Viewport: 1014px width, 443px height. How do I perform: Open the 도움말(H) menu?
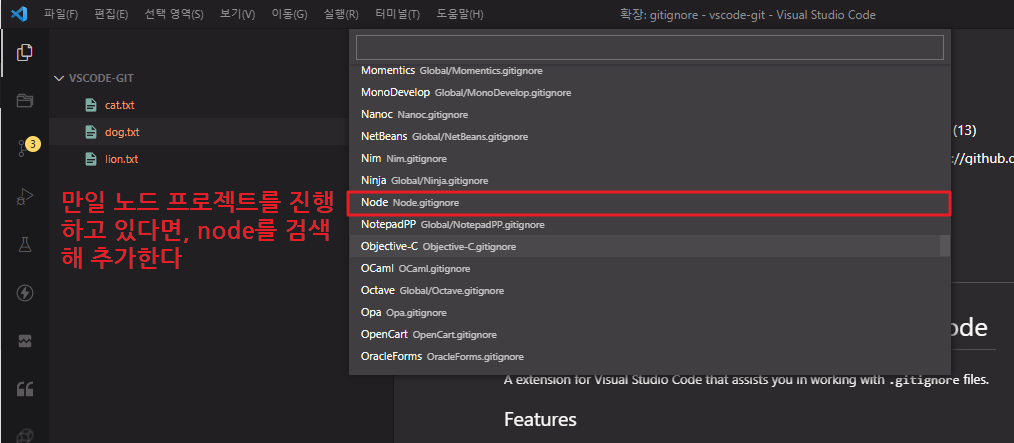(460, 14)
